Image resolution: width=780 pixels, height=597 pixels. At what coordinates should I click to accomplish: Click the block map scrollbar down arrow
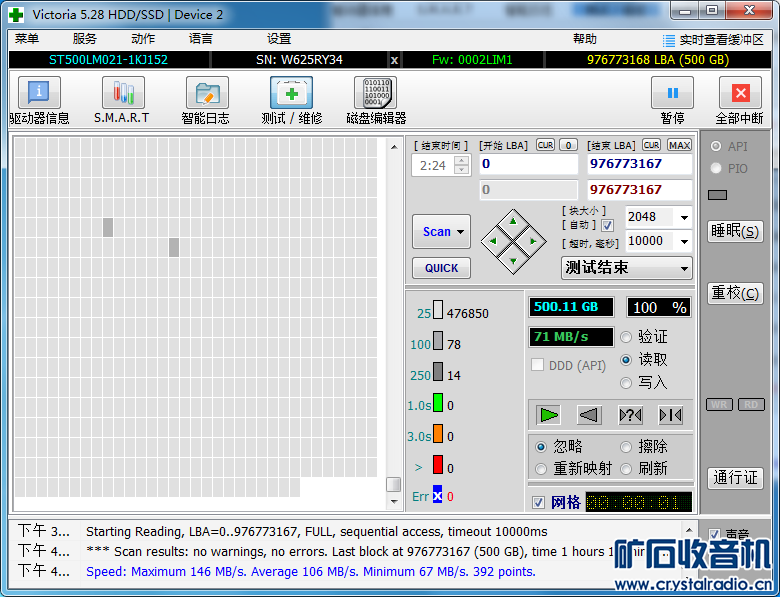394,501
